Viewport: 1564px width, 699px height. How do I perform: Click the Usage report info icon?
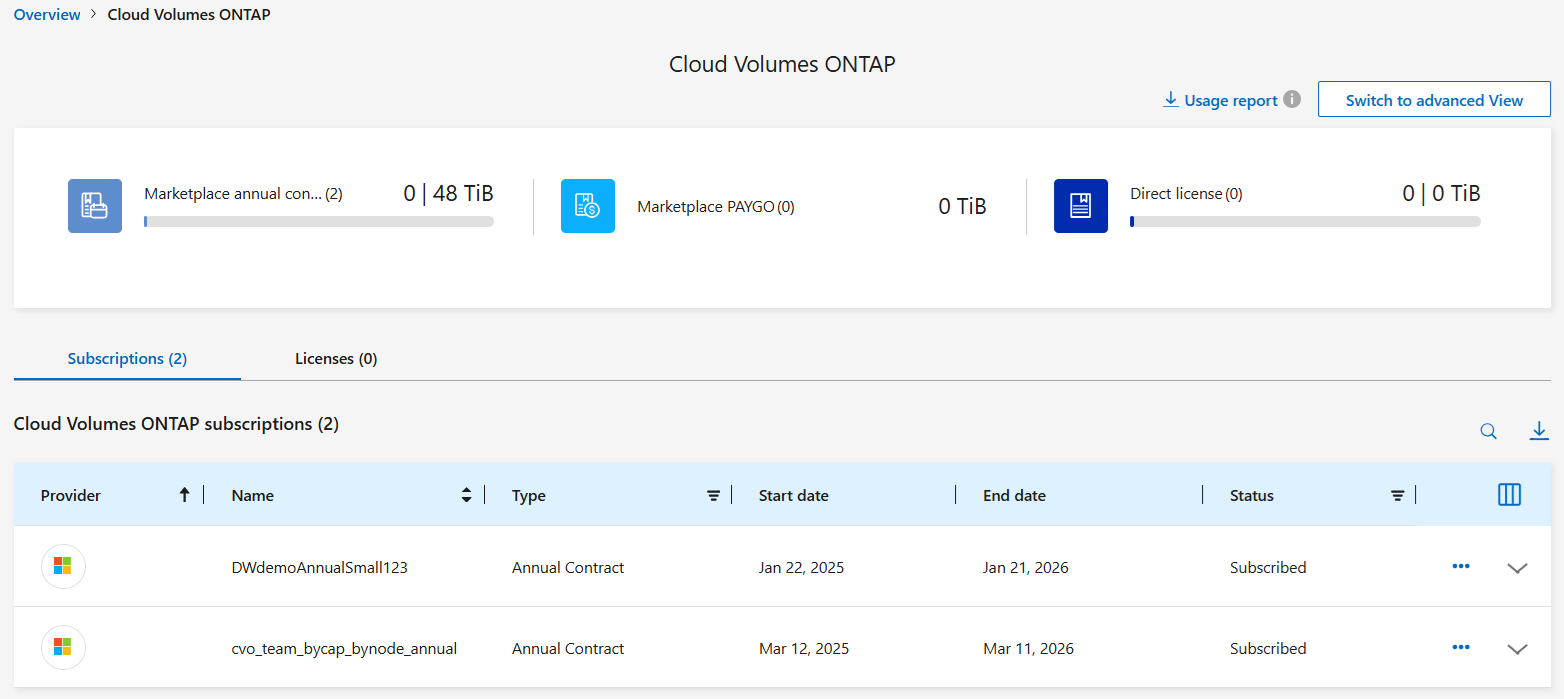(x=1292, y=100)
